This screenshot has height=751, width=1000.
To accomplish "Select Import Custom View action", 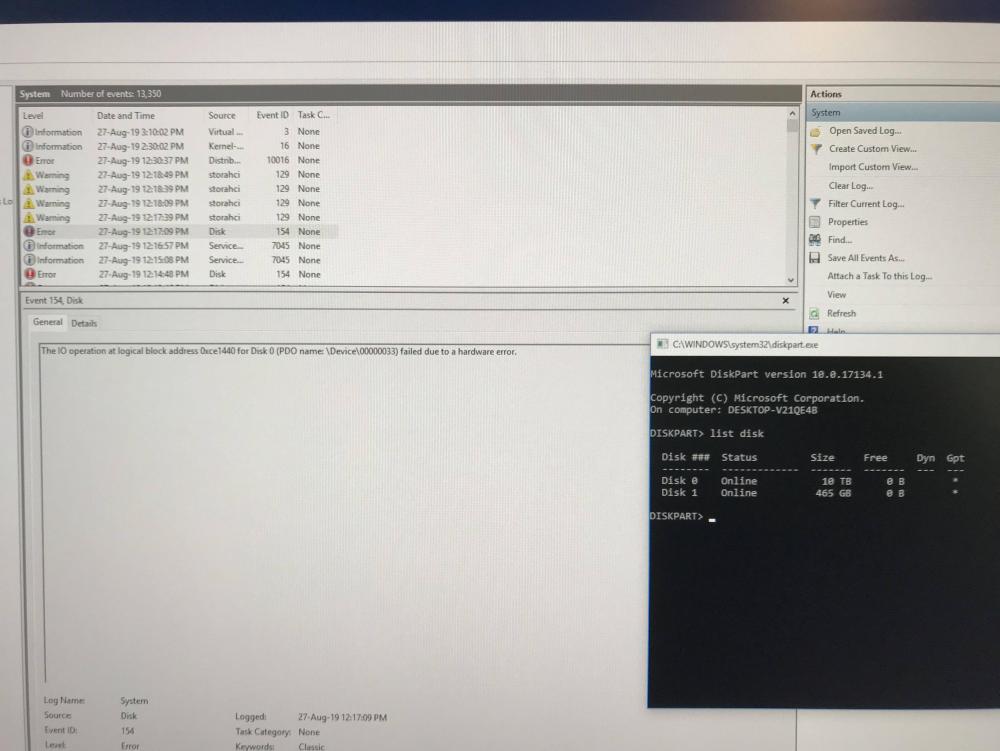I will tap(873, 167).
